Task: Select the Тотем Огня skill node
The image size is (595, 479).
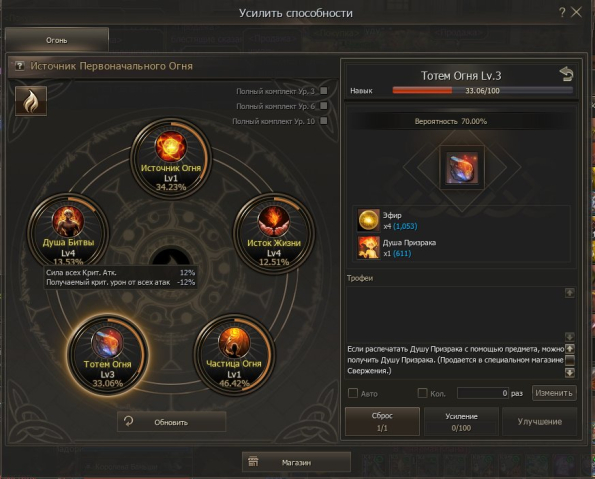Action: click(107, 355)
